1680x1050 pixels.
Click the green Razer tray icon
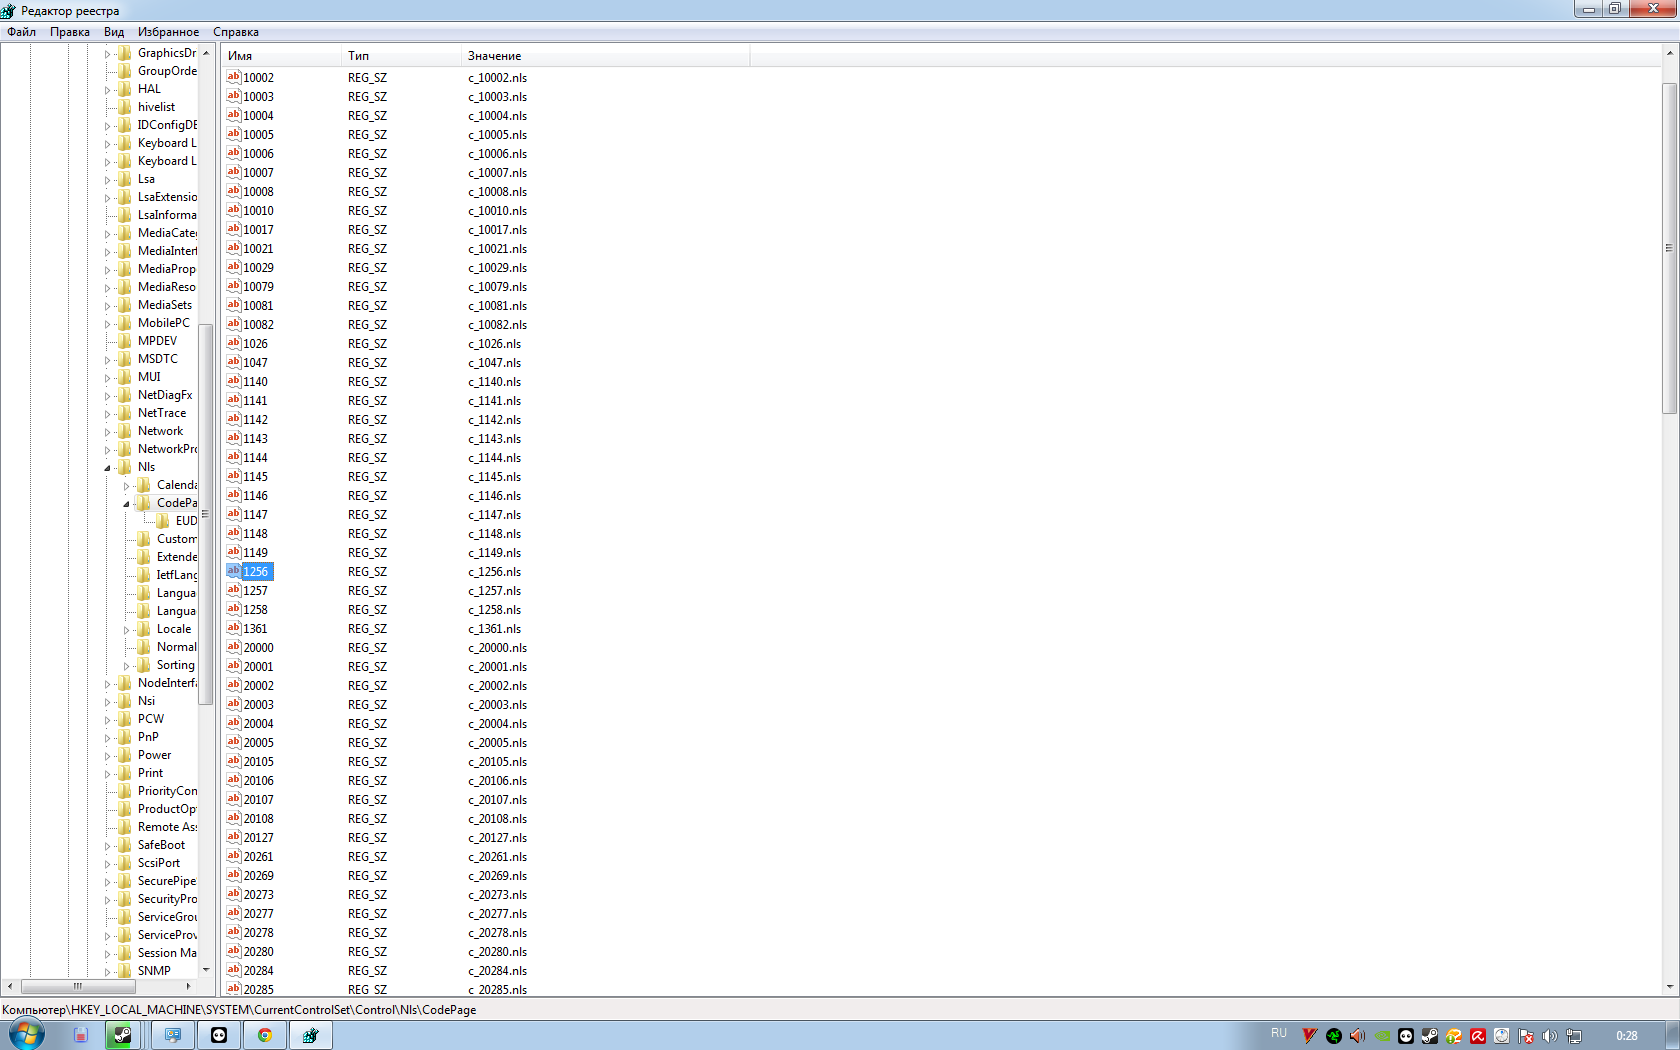coord(1334,1036)
